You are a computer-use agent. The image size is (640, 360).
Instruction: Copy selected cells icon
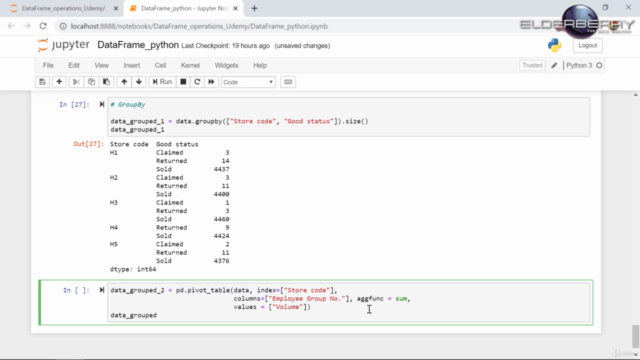[91, 82]
